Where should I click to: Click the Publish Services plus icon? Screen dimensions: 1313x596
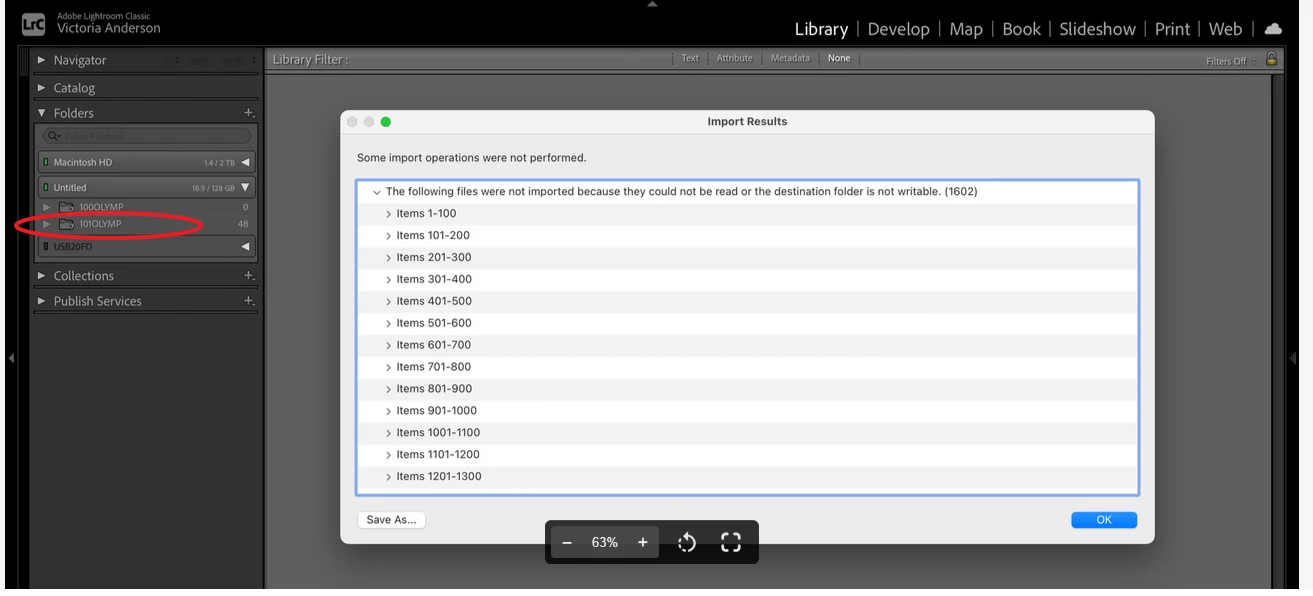coord(249,301)
